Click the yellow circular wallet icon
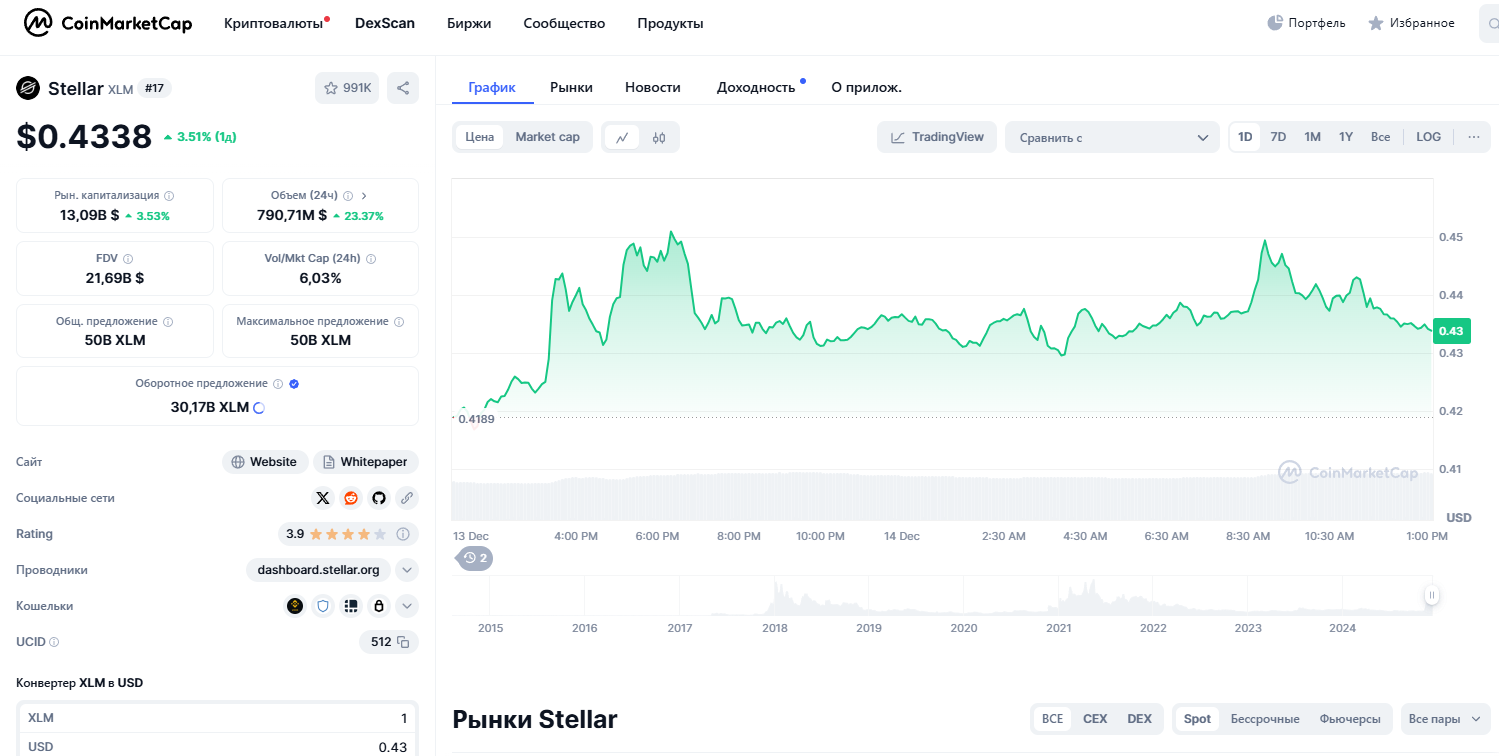Screen dimensions: 1499x756 295,606
